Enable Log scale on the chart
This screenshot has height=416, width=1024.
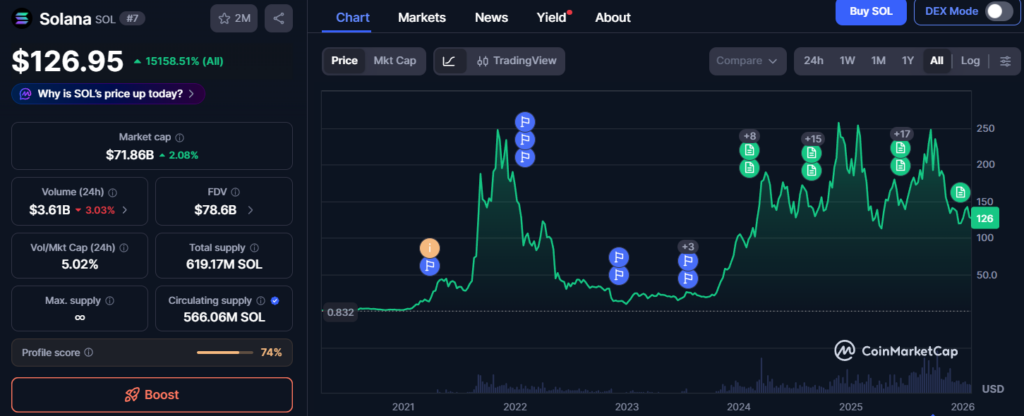tap(970, 61)
